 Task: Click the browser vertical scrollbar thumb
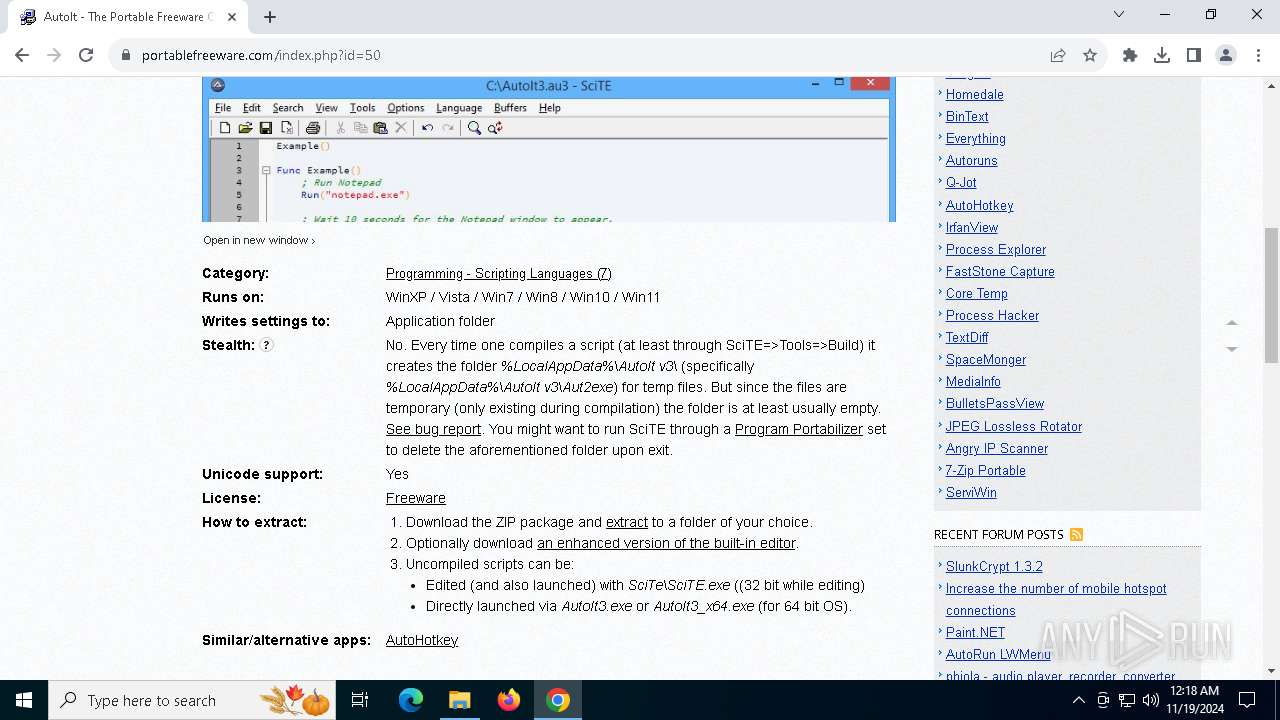[x=1271, y=295]
